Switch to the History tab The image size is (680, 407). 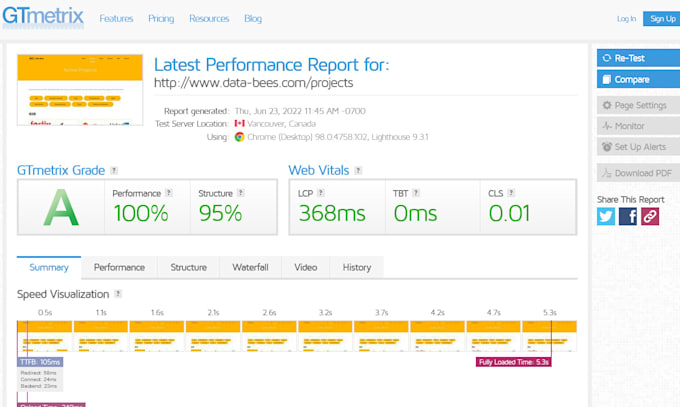(x=357, y=267)
